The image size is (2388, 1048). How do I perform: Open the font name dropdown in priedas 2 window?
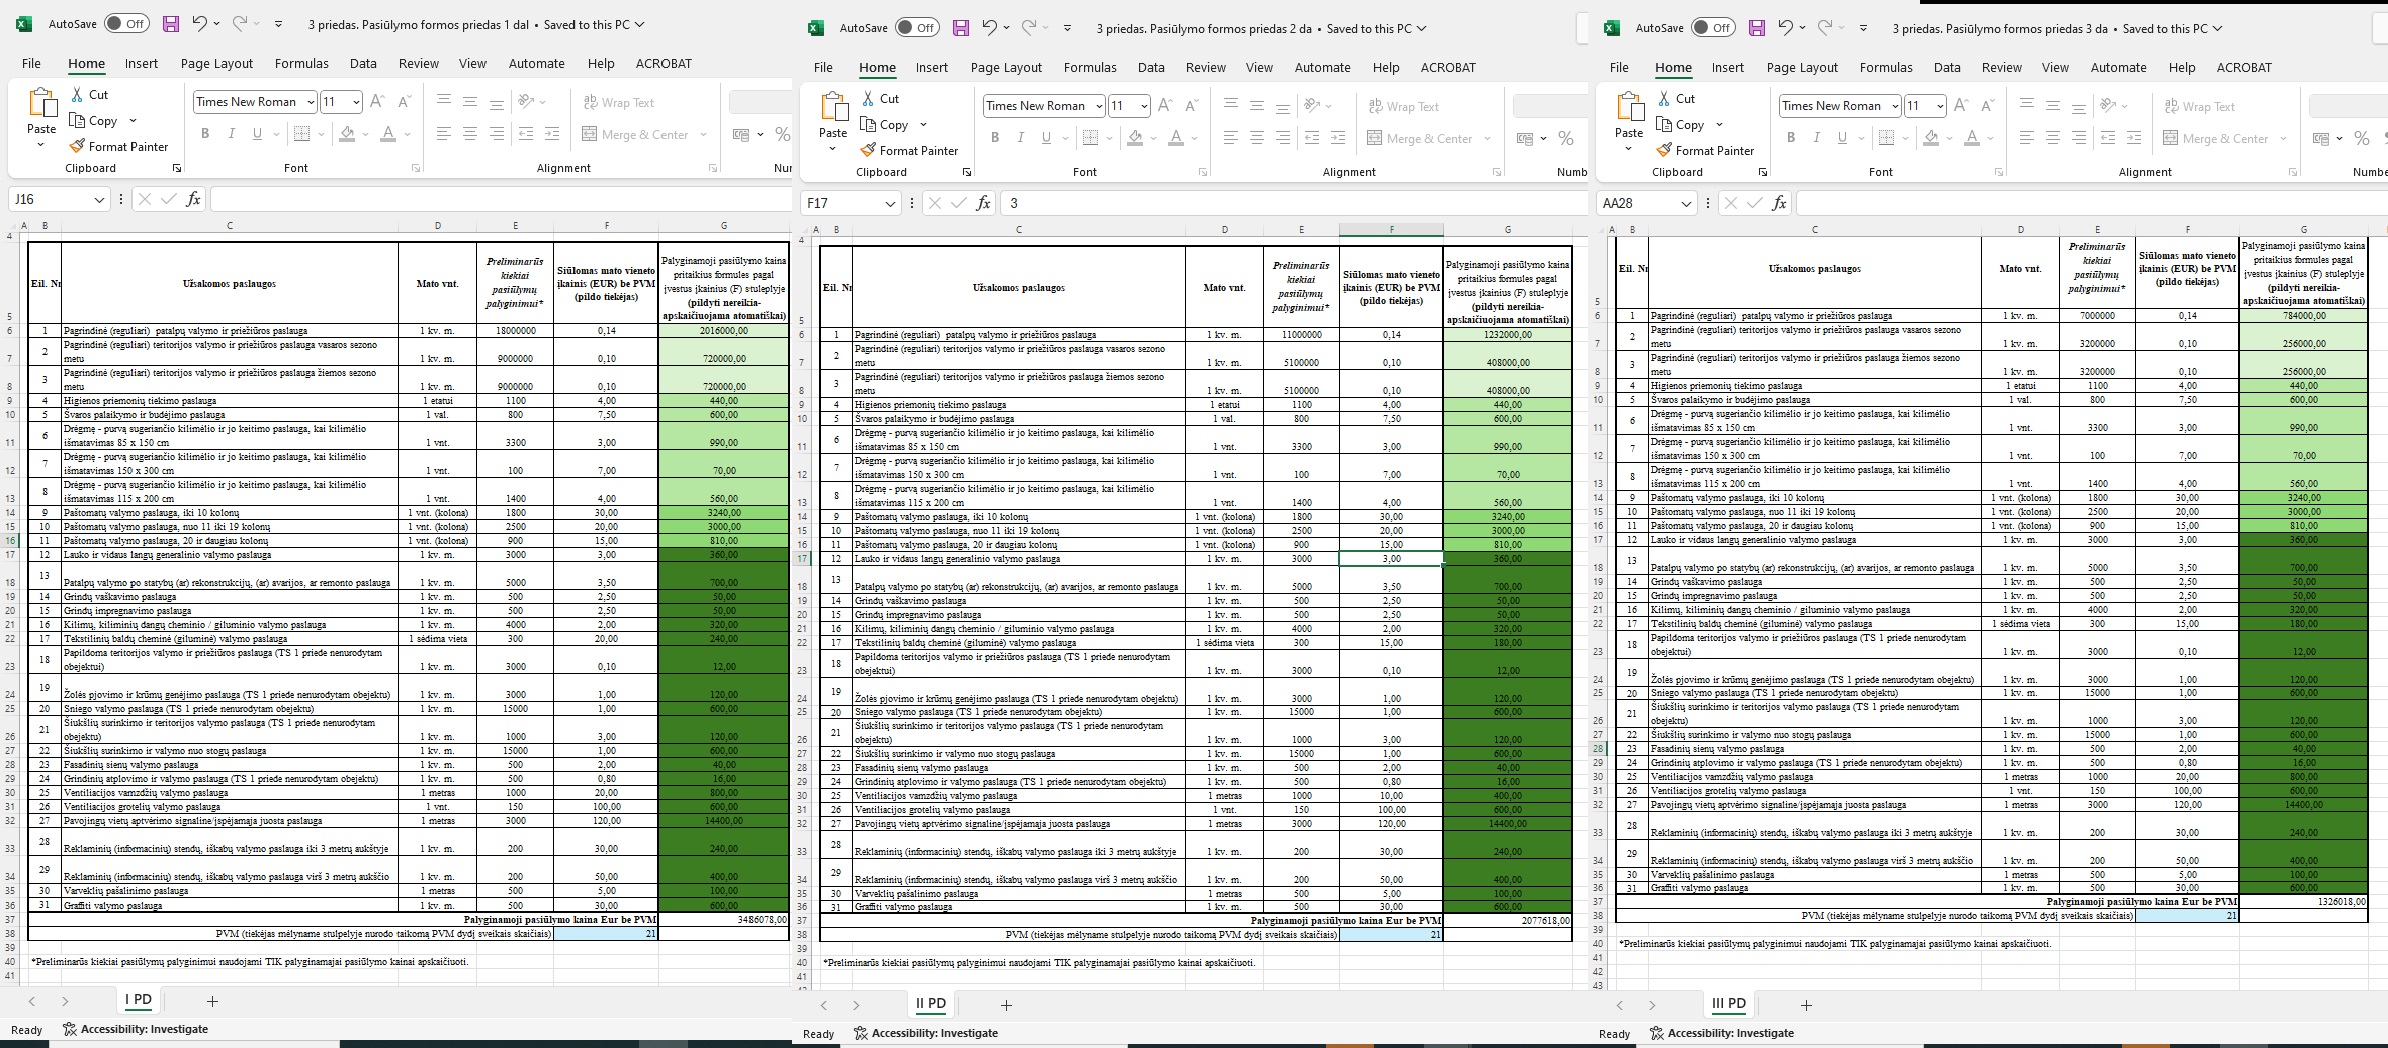pos(1099,106)
